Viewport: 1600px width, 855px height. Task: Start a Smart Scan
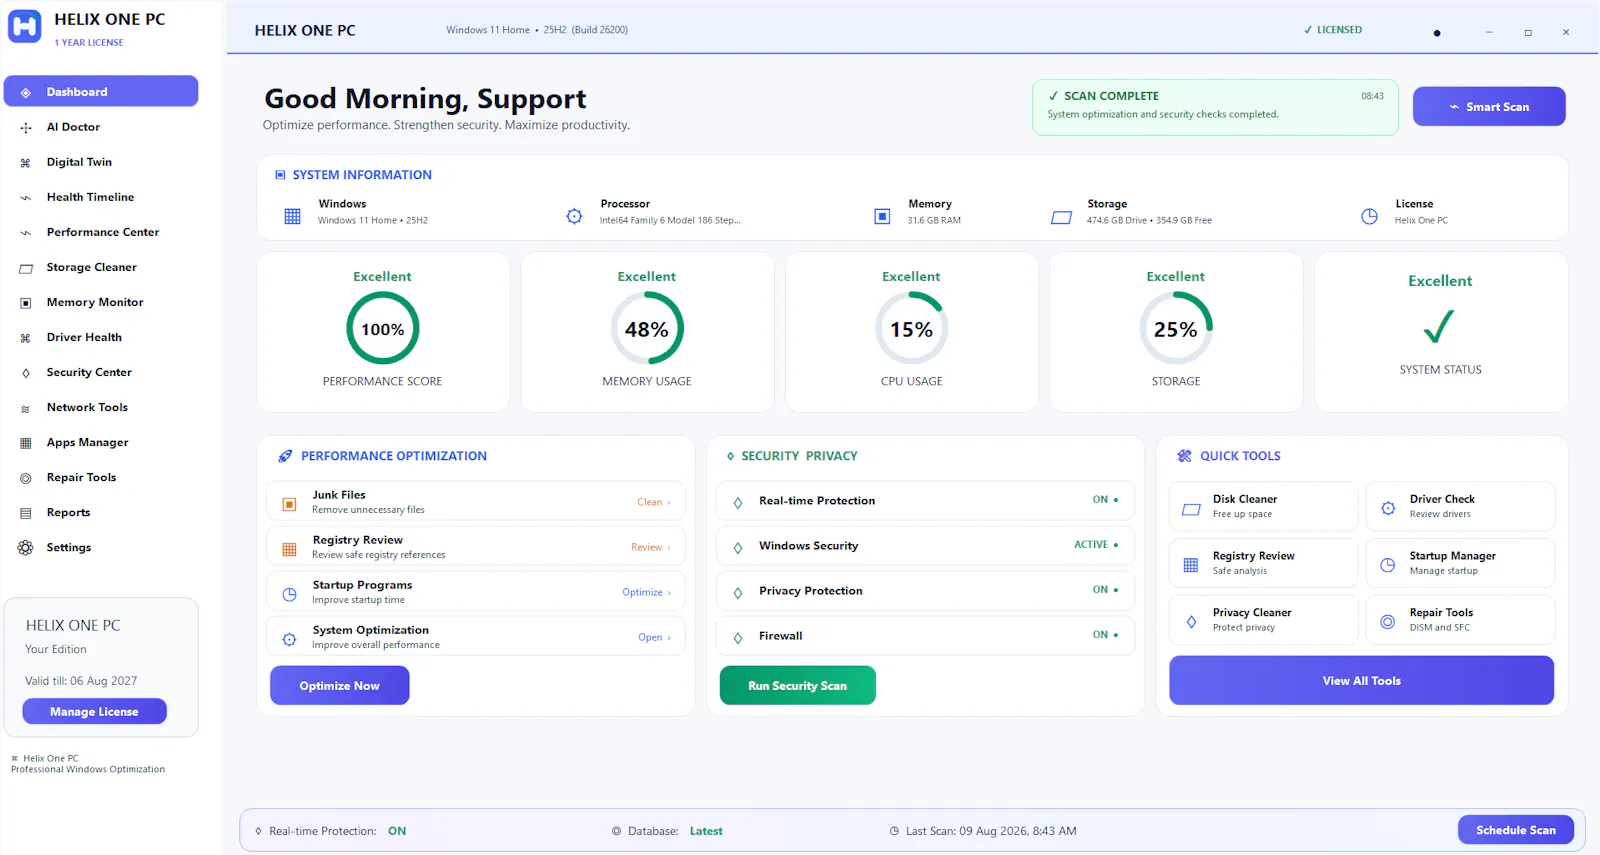tap(1489, 106)
